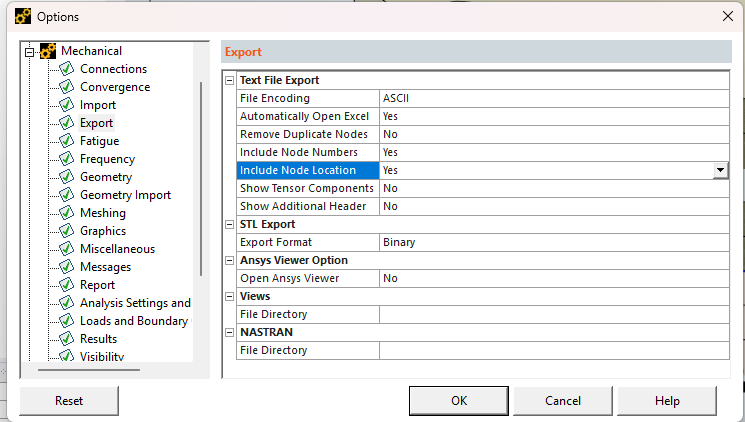Click the checkmark icon beside Report
Viewport: 745px width, 422px height.
67,285
